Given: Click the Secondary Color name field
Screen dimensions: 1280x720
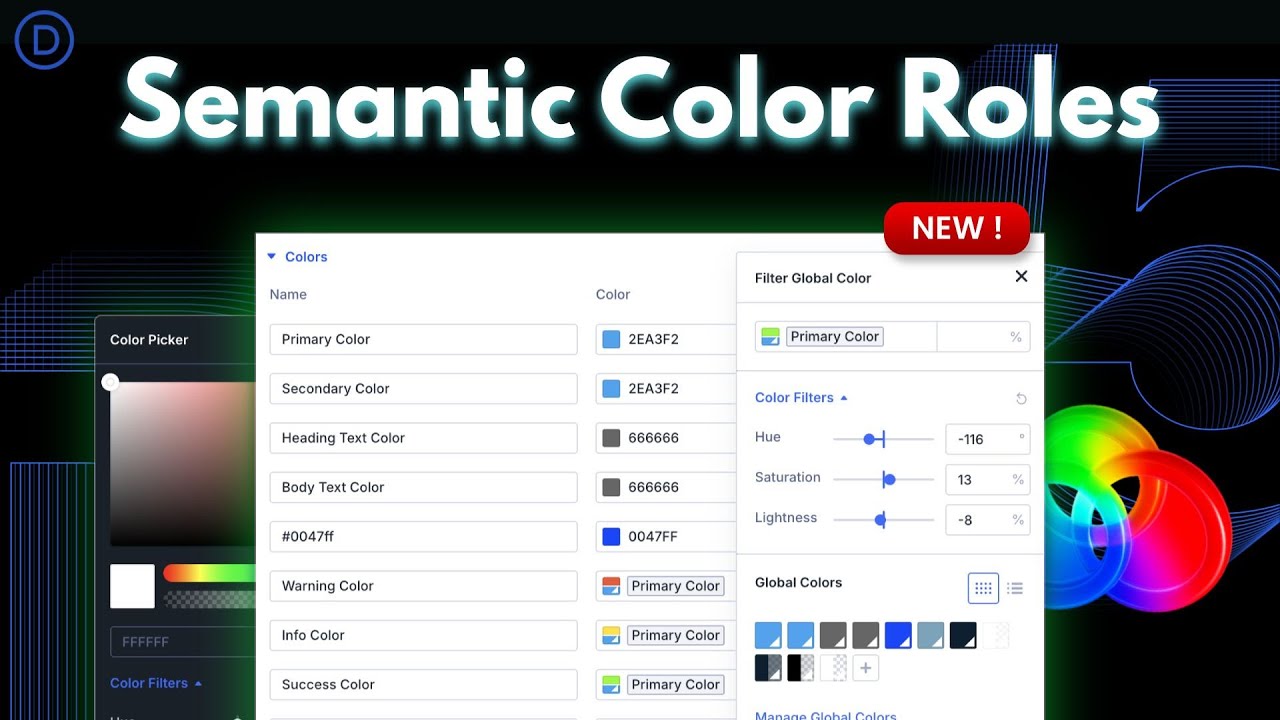Looking at the screenshot, I should coord(424,388).
